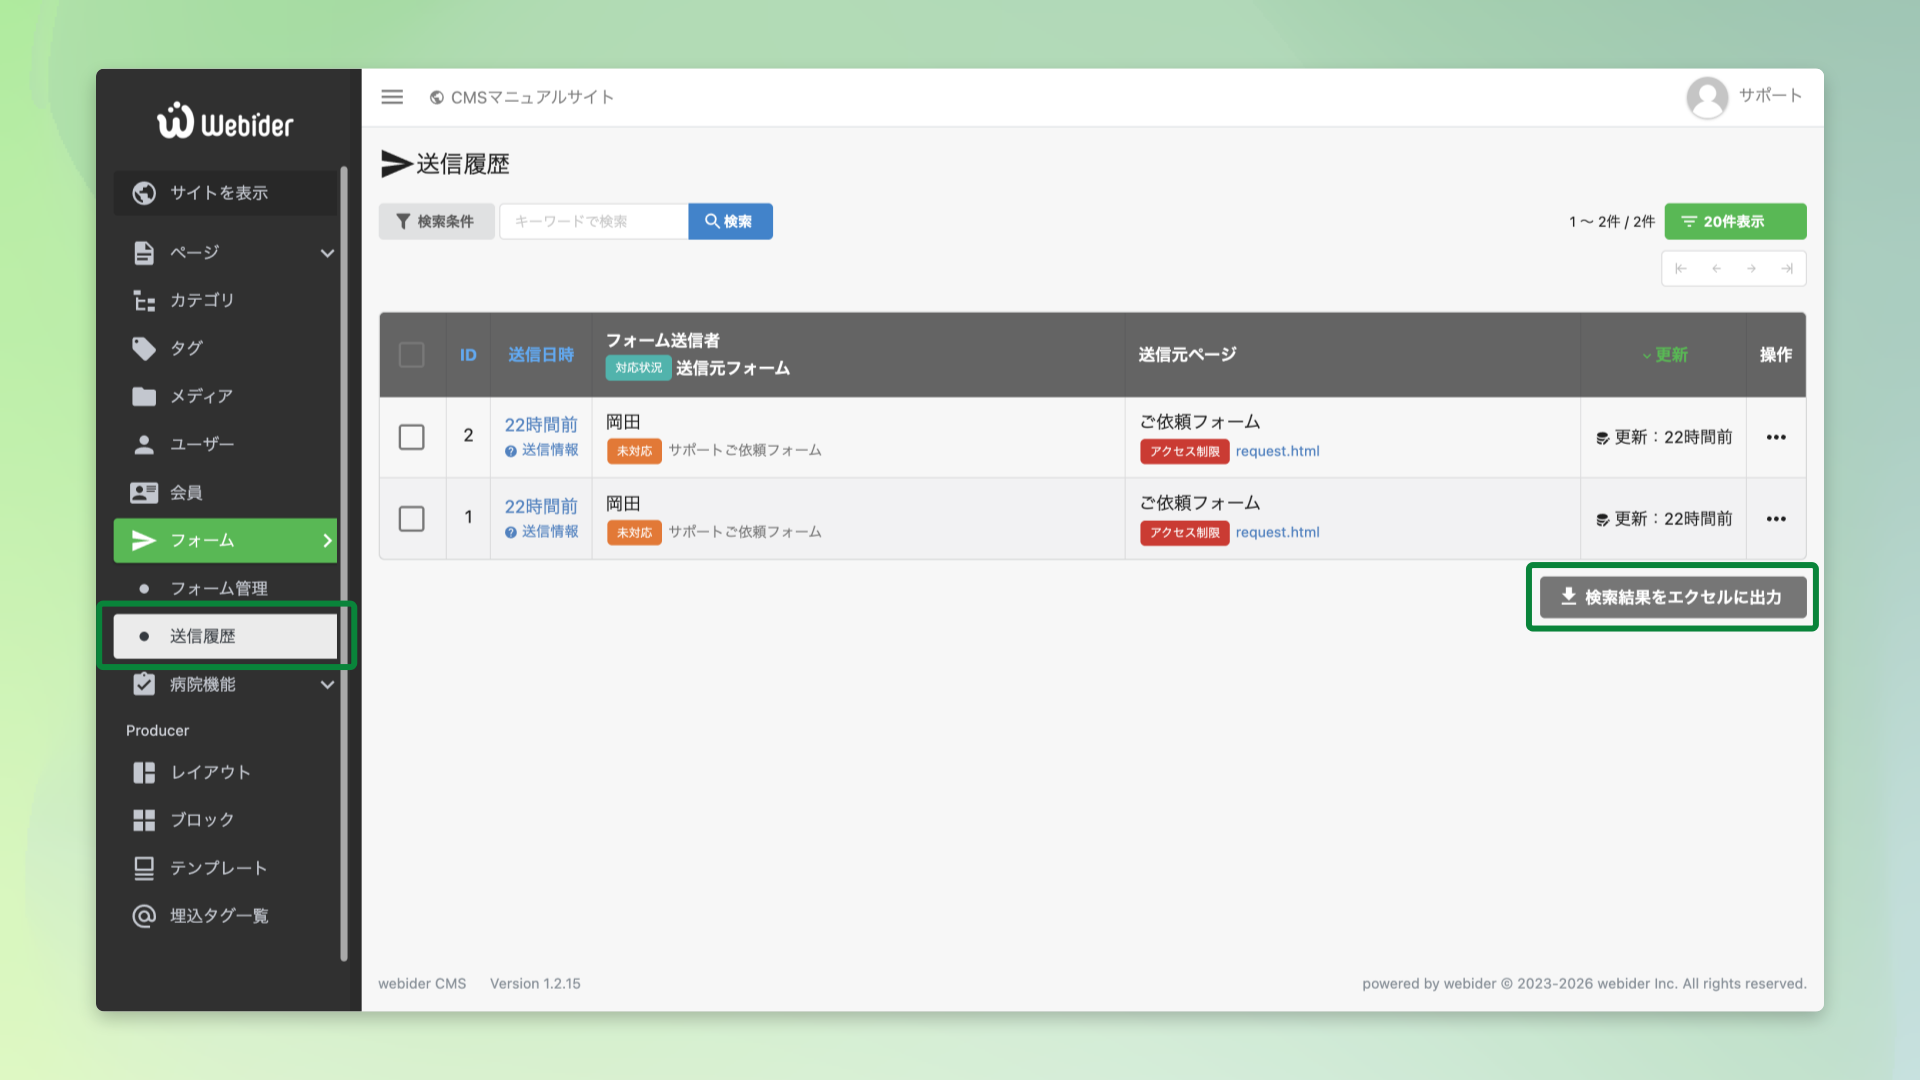Click the sidebar vertical scrollbar

pyautogui.click(x=344, y=563)
